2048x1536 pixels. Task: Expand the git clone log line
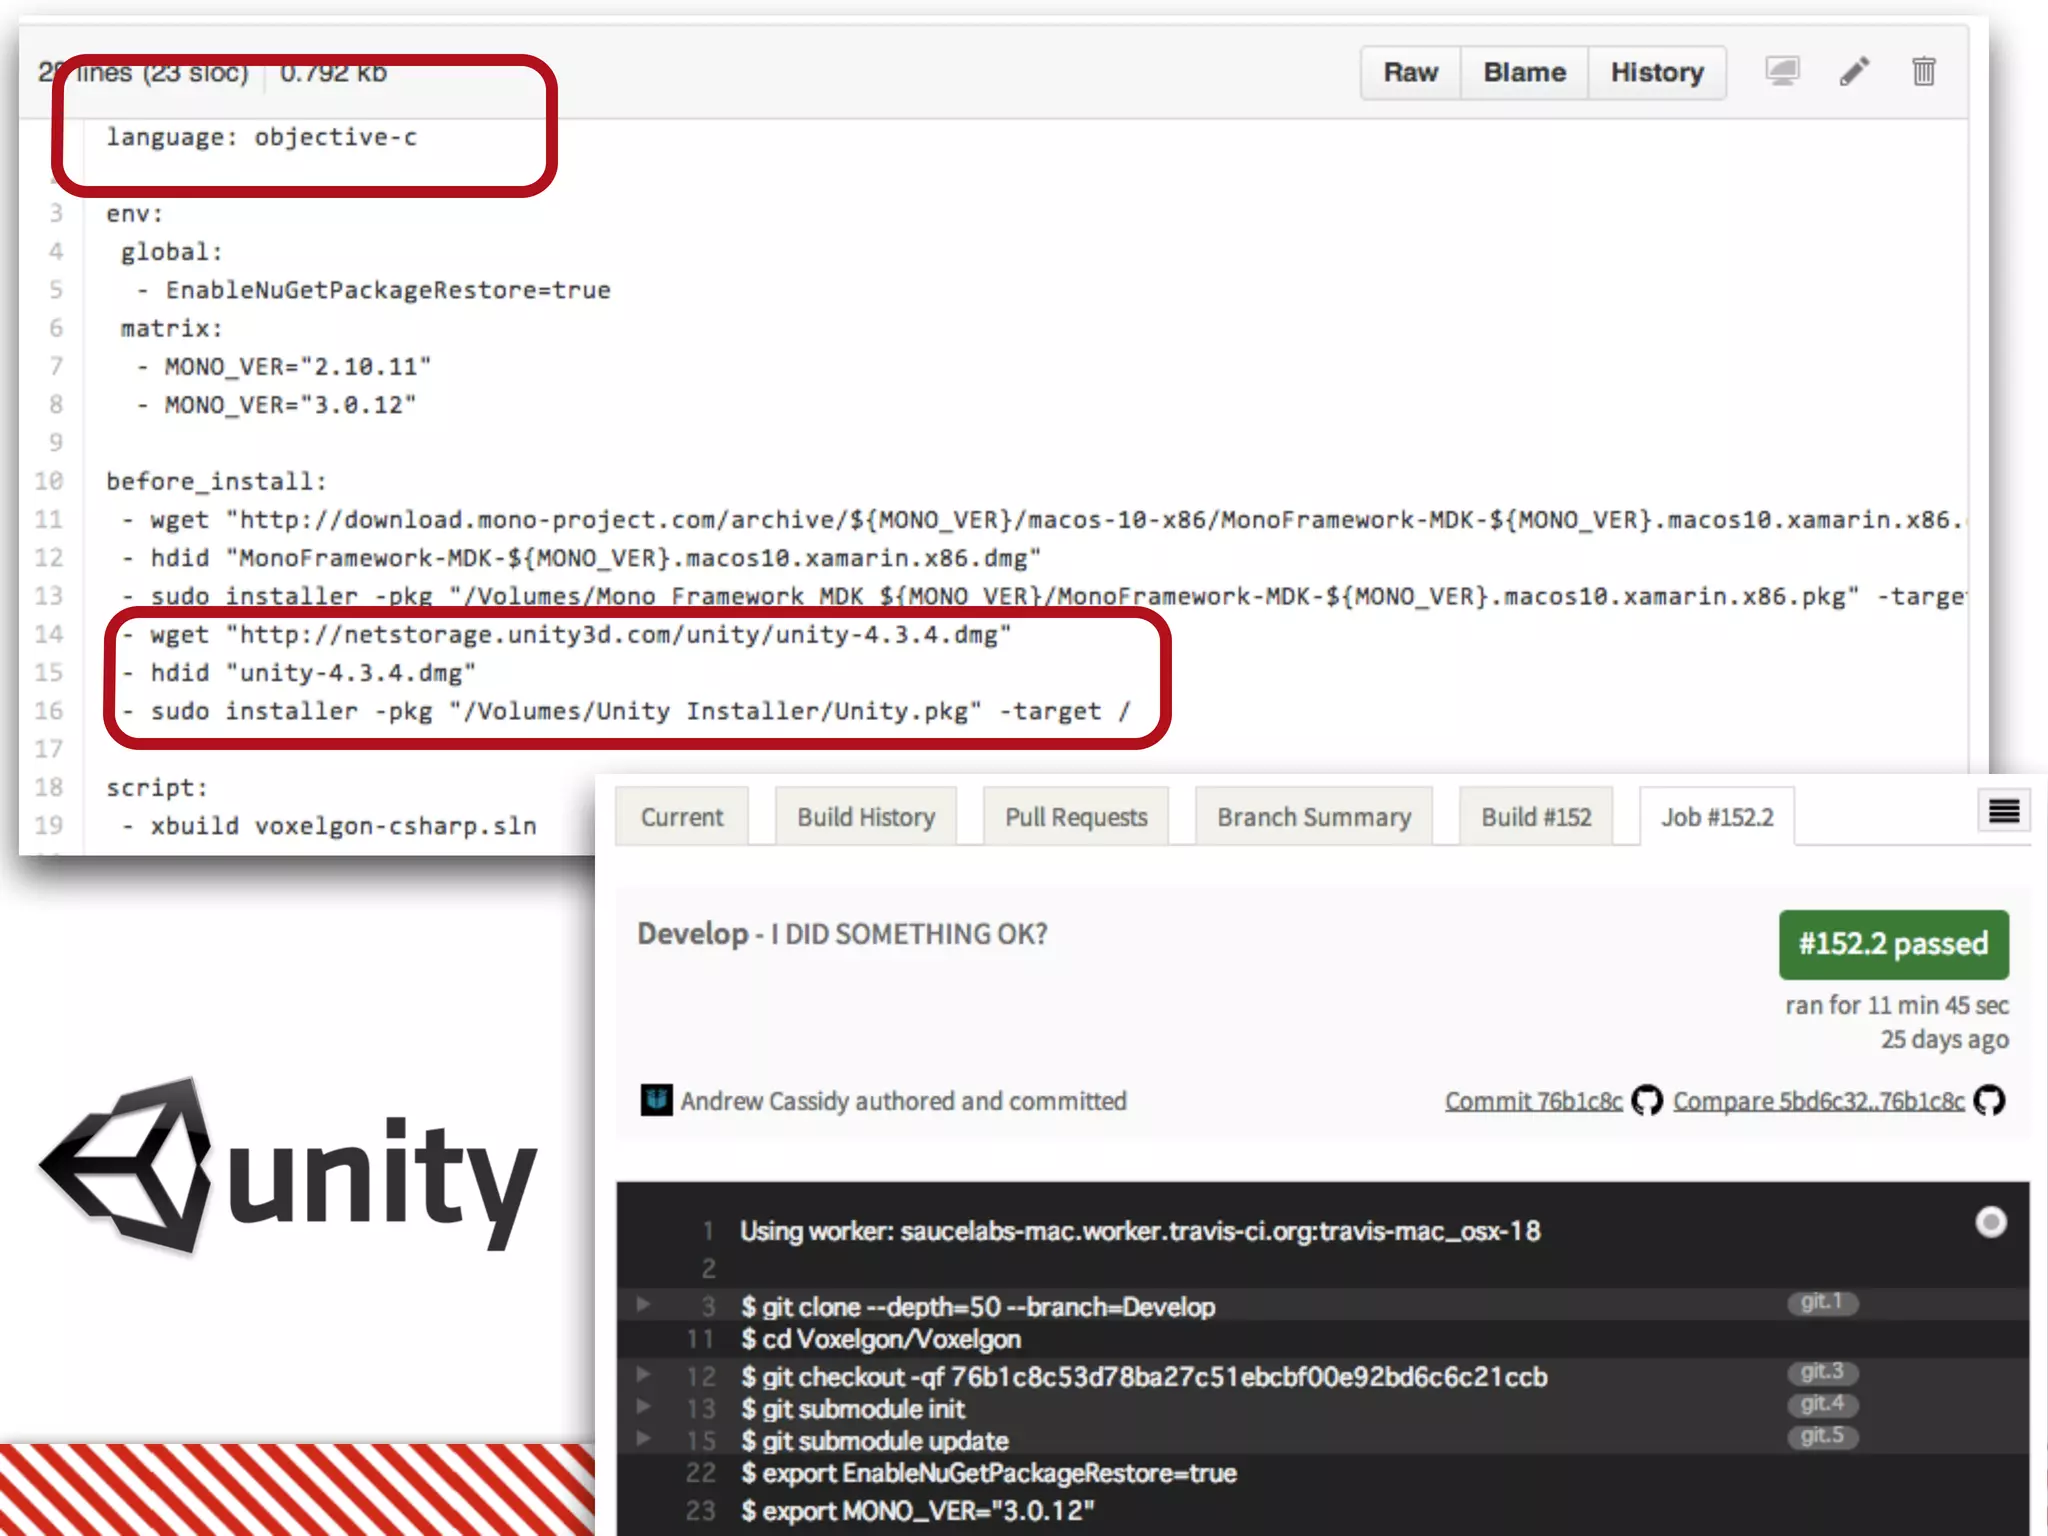point(643,1304)
